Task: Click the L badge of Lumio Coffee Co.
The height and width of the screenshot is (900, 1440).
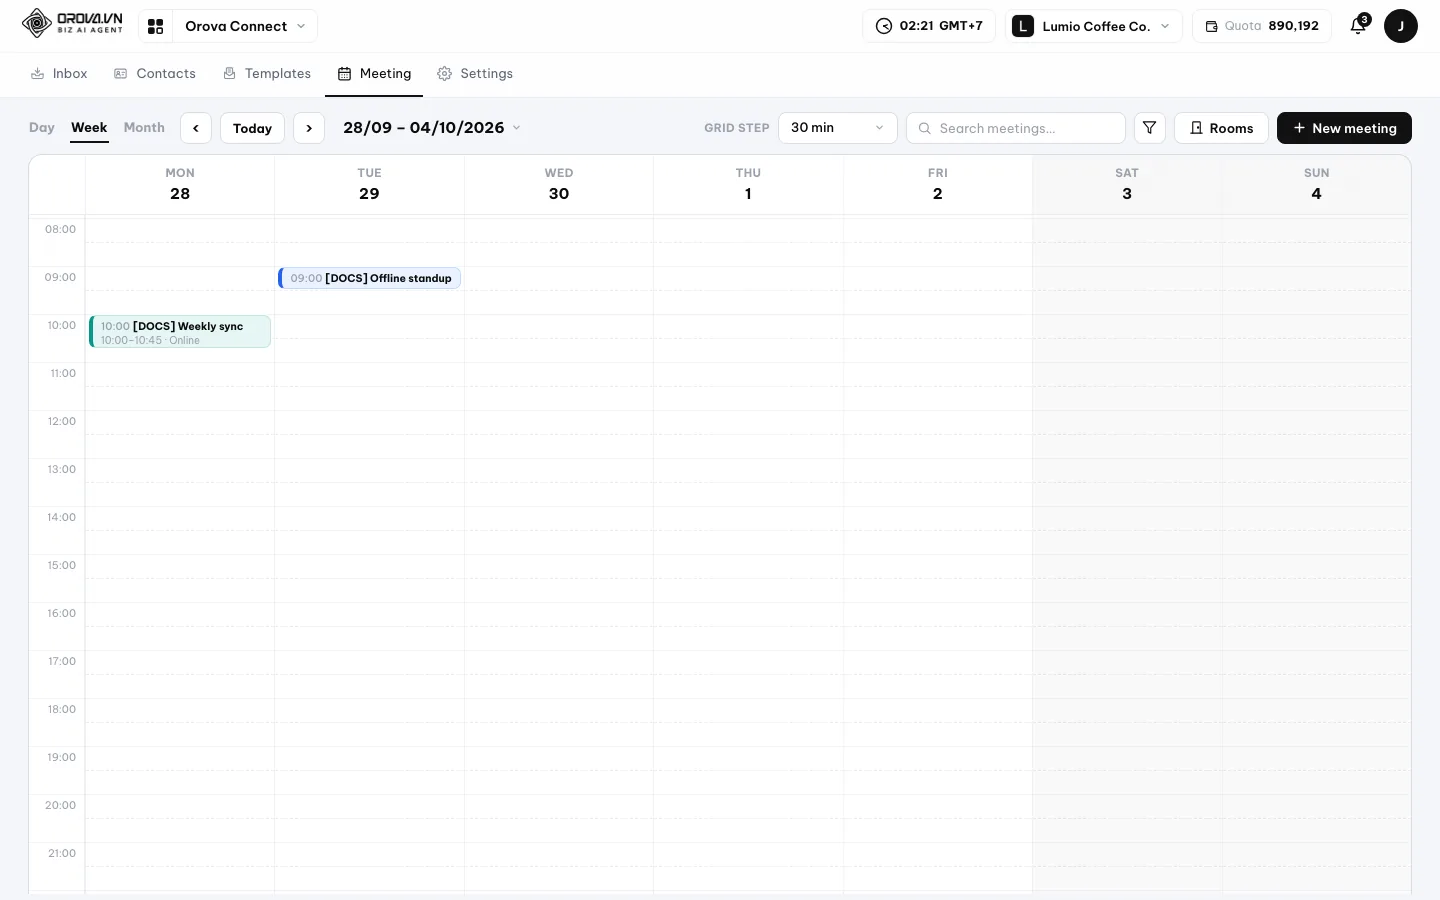Action: tap(1023, 26)
